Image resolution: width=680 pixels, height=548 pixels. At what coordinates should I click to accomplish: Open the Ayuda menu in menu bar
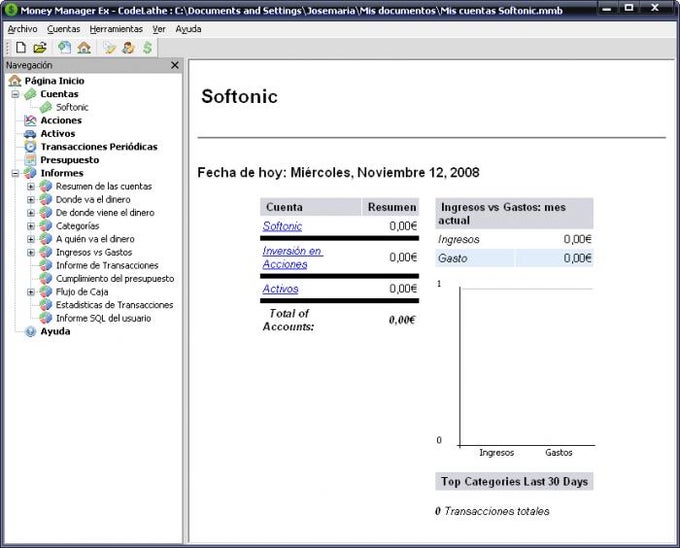[x=188, y=29]
